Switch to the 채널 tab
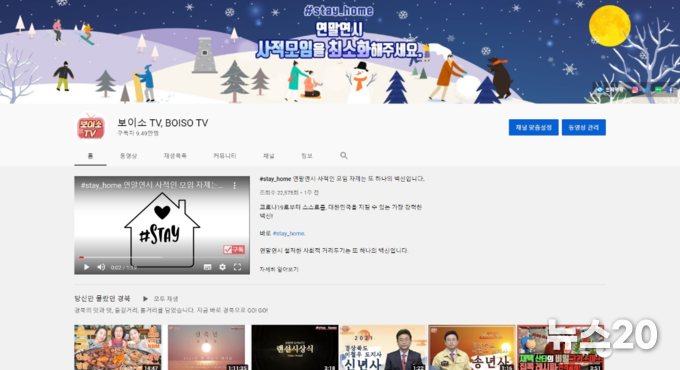This screenshot has height=370, width=680. pos(269,156)
